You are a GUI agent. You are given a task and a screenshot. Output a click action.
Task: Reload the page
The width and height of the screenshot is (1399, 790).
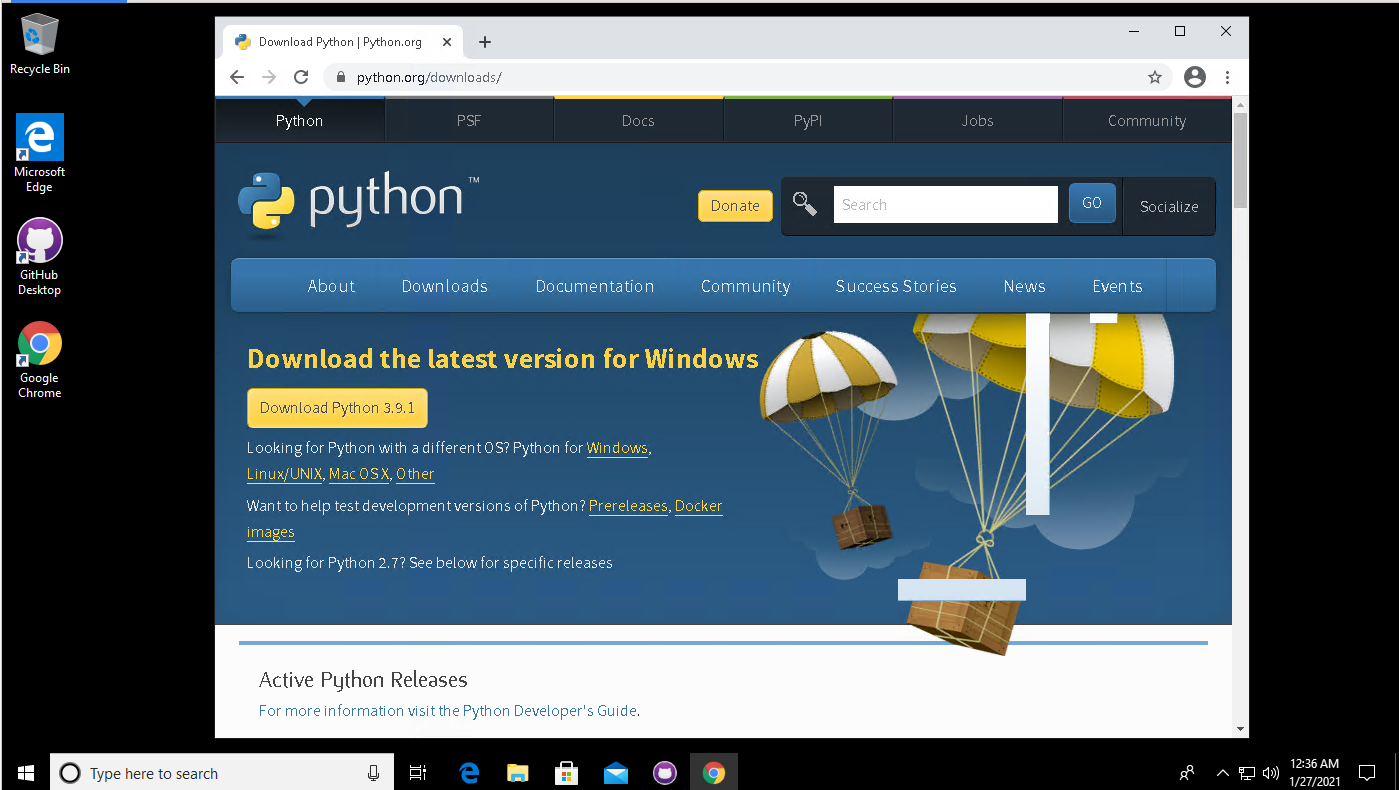pos(301,77)
